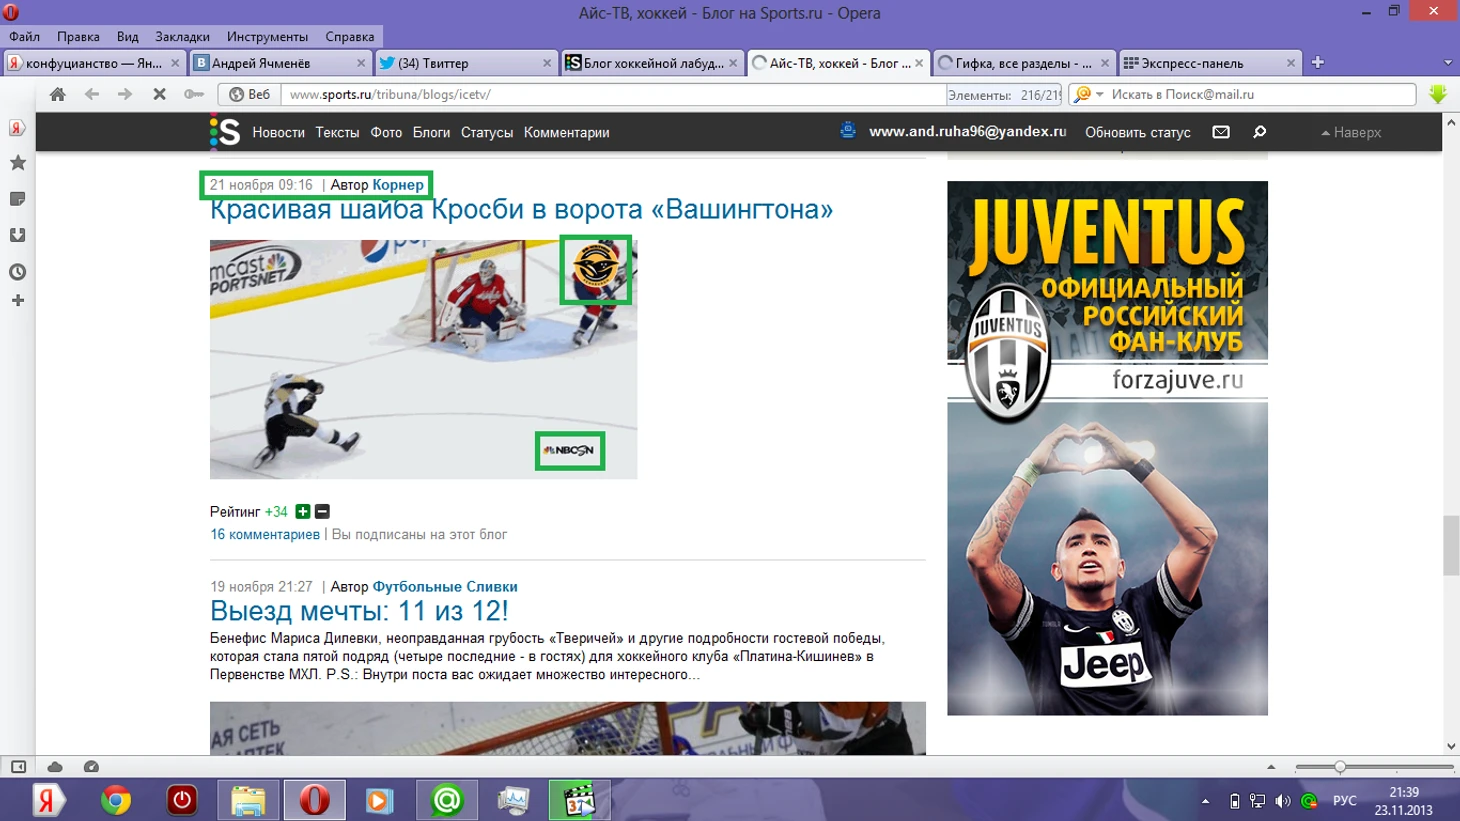This screenshot has height=821, width=1460.
Task: Open the '16 комментариев' link
Action: click(x=265, y=535)
